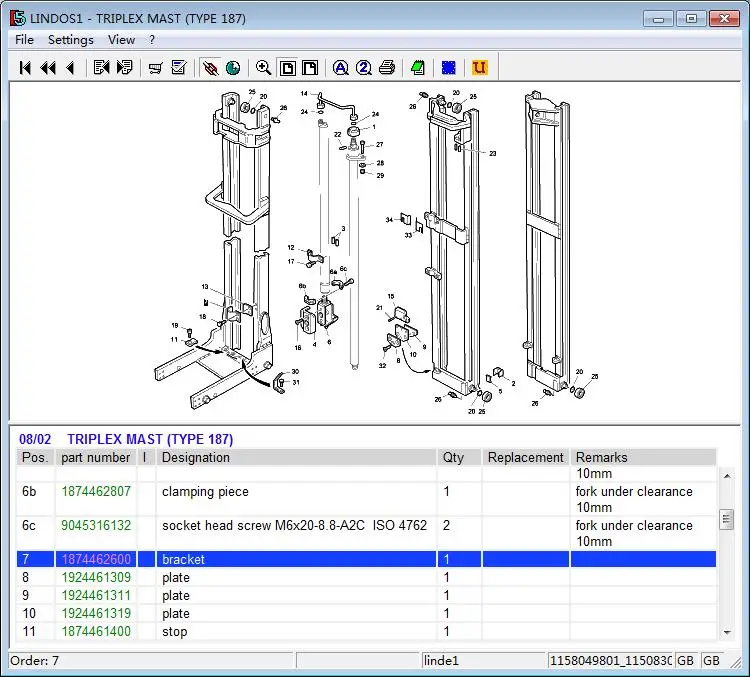Click the parts list scroll up arrow

point(727,476)
